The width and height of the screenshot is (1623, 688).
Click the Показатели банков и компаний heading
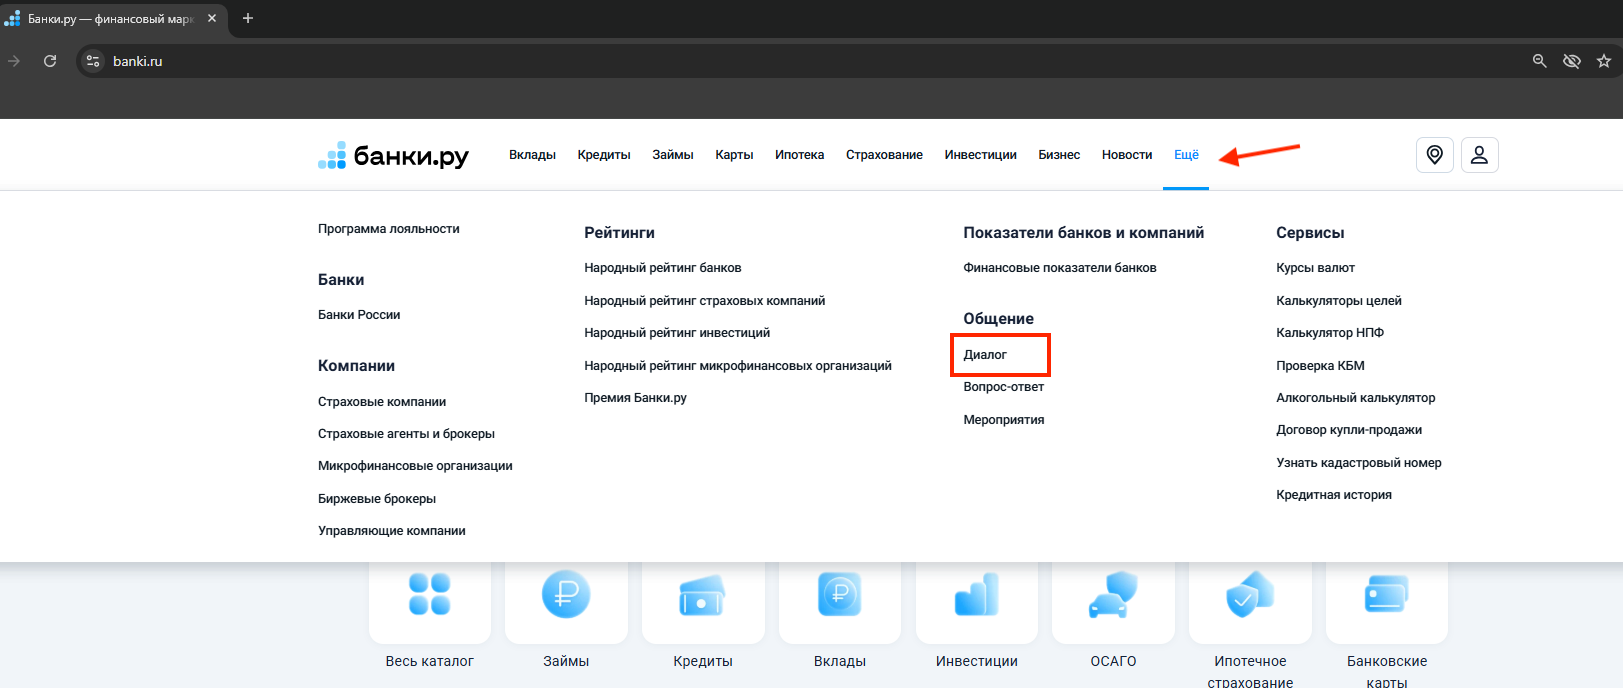click(x=1083, y=233)
